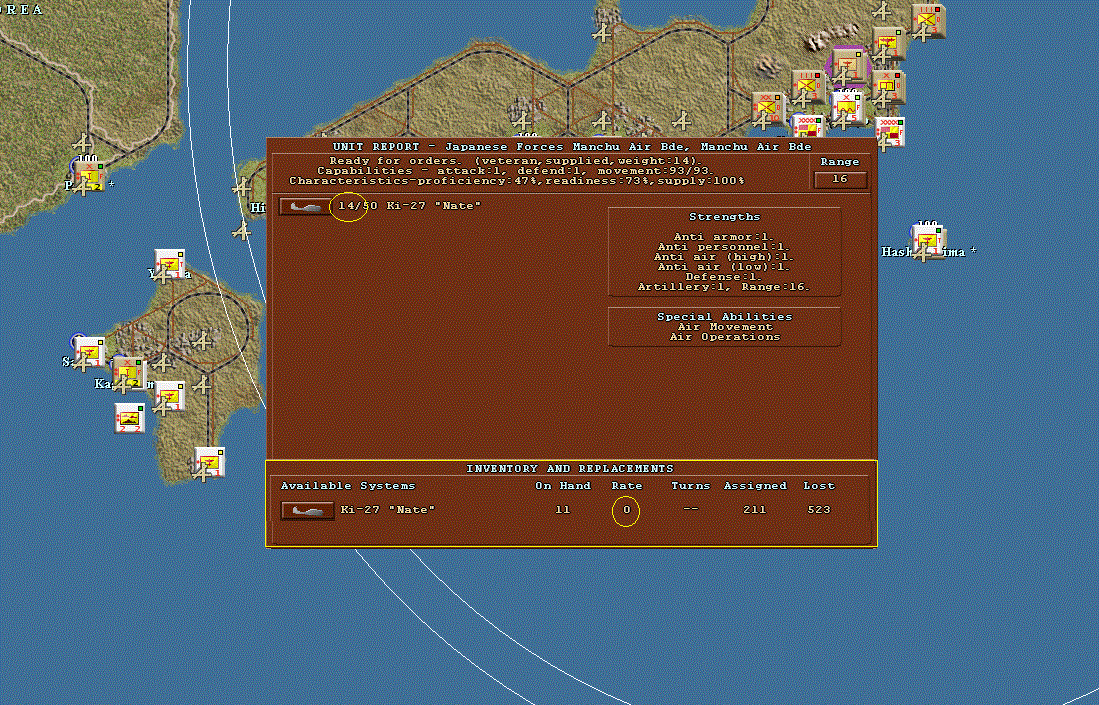The height and width of the screenshot is (705, 1099).
Task: Click the Ki-27 "Nate" name under Available Systems
Action: pos(388,510)
